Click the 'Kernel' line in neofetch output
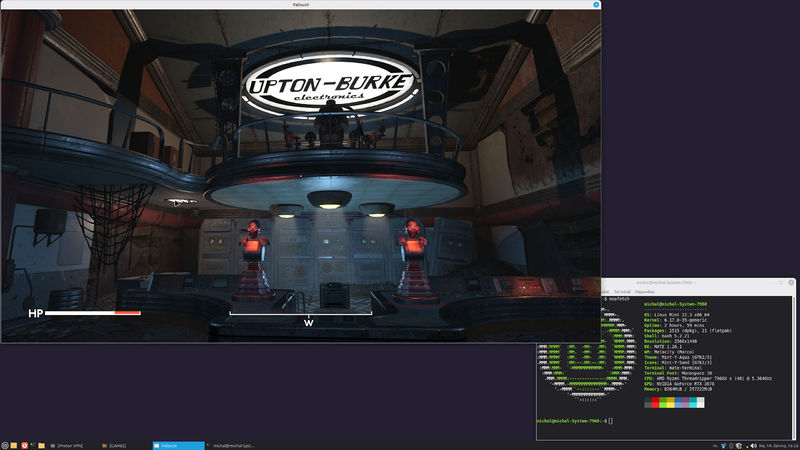 click(x=677, y=320)
